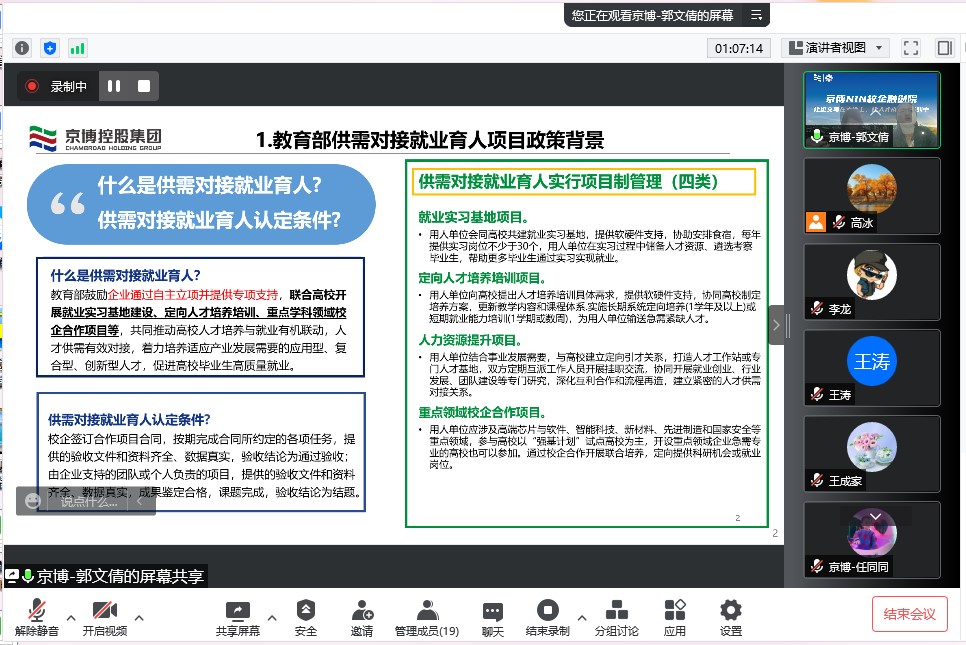Click heading 就业实习基地项目
This screenshot has height=645, width=966.
(474, 217)
